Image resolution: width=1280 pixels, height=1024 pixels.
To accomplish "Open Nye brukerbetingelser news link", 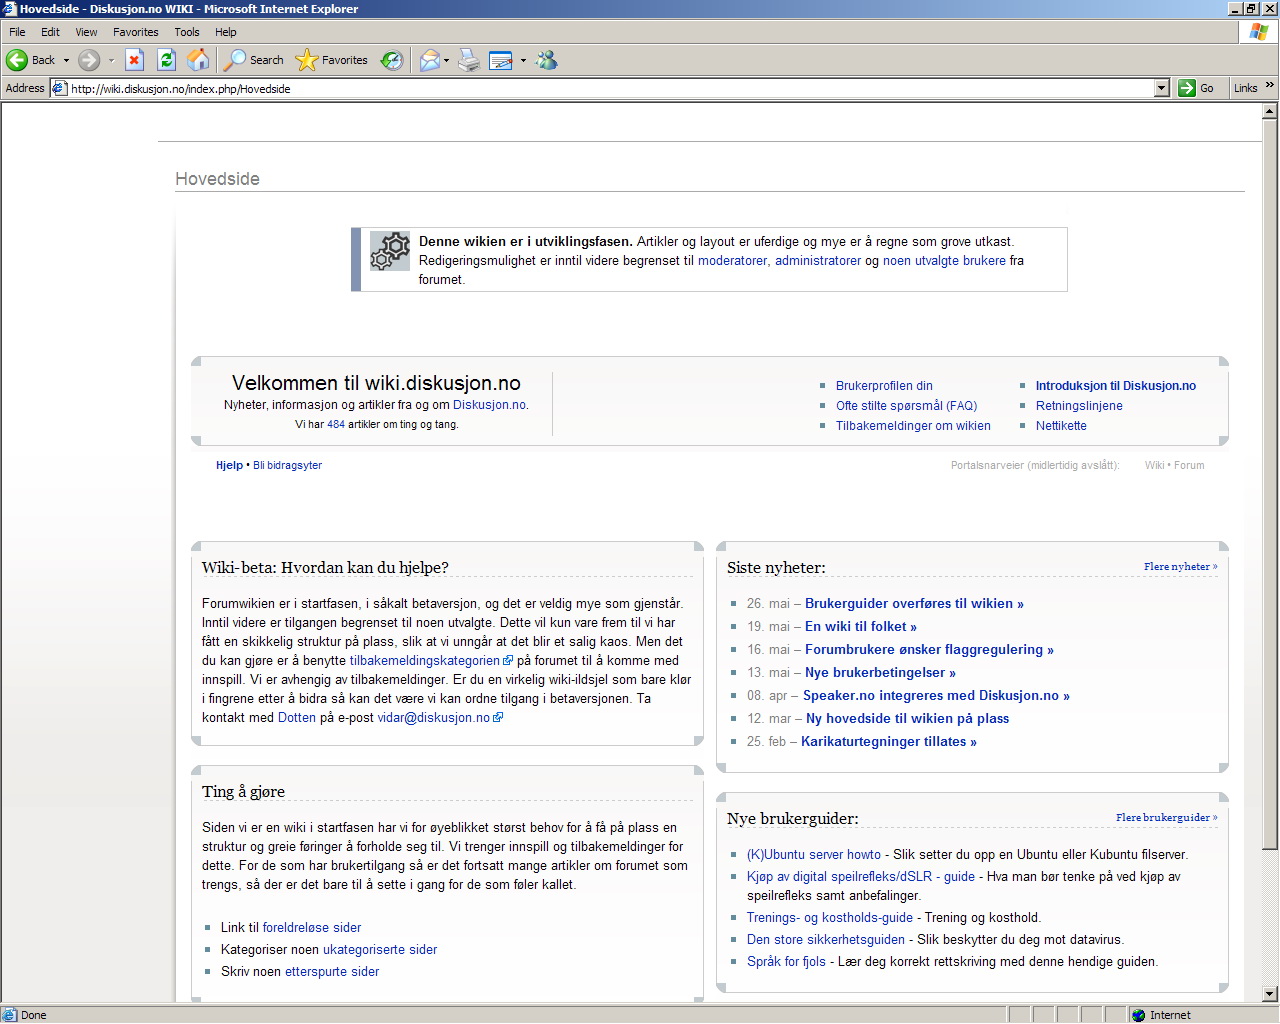I will [880, 673].
